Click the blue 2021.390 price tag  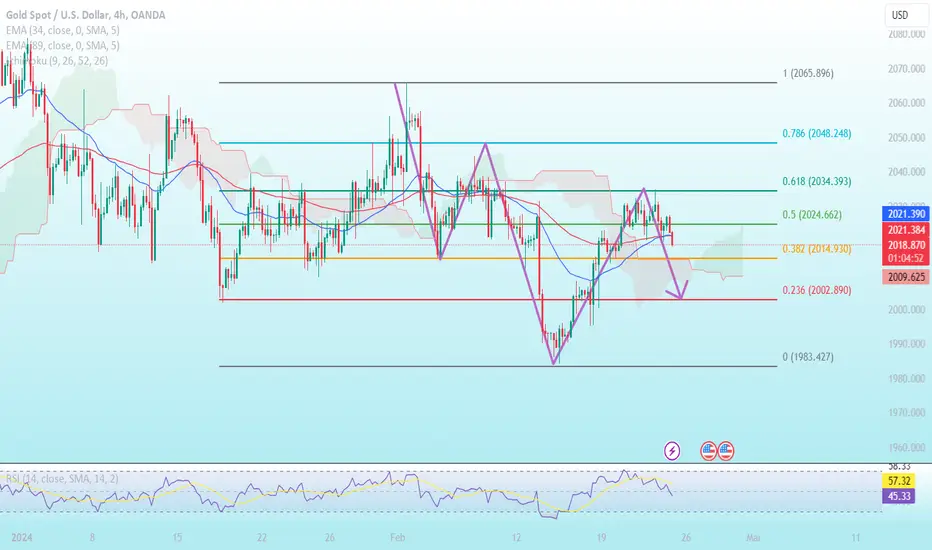(x=905, y=214)
